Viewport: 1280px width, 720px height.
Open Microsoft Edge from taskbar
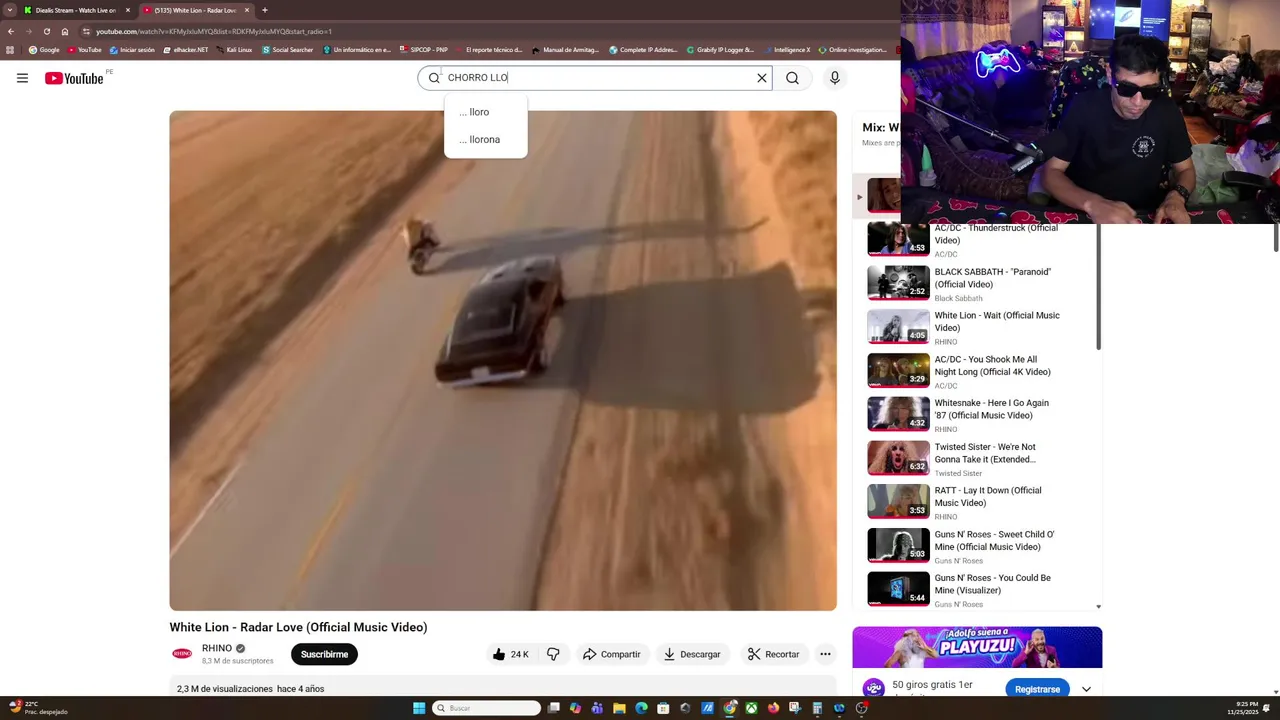641,708
